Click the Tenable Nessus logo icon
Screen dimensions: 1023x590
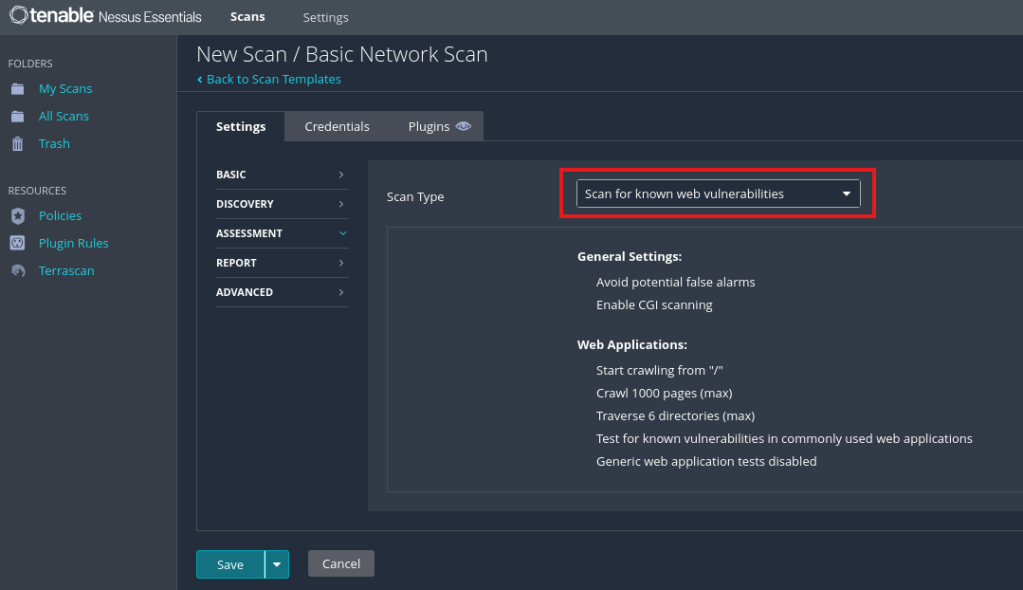(18, 16)
